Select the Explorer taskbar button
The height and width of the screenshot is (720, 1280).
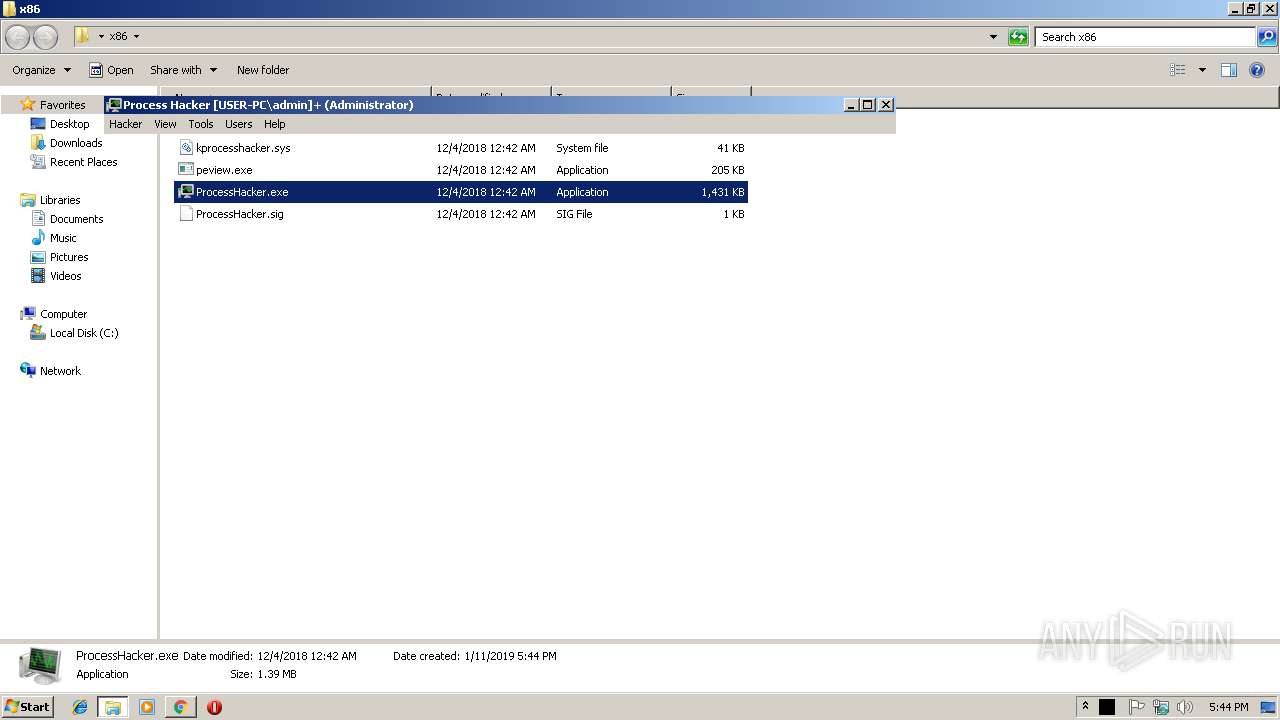(x=113, y=707)
